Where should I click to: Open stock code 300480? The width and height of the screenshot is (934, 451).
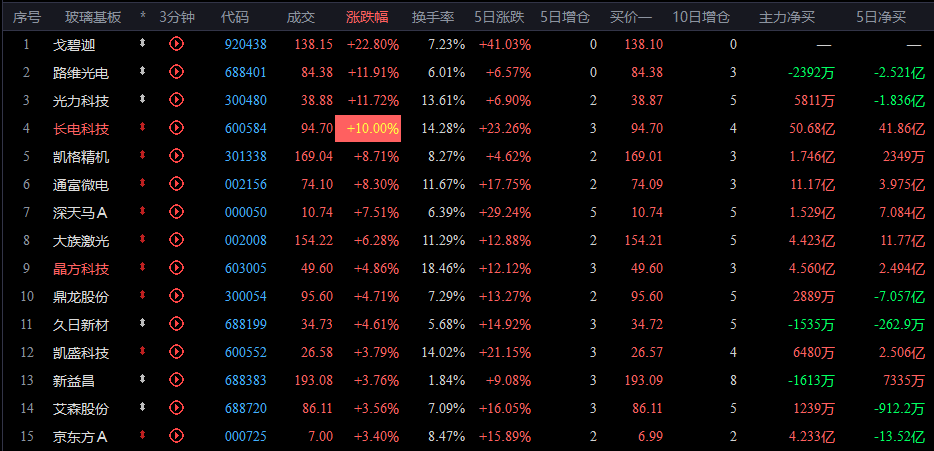(x=245, y=101)
